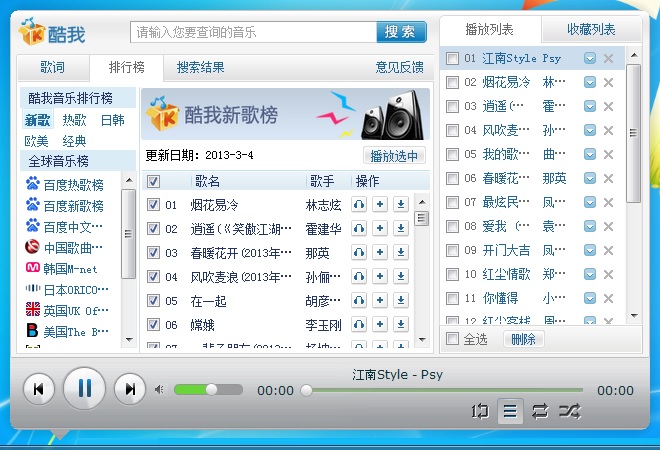Image resolution: width=660 pixels, height=450 pixels.
Task: Focus the music search input field
Action: click(x=254, y=32)
